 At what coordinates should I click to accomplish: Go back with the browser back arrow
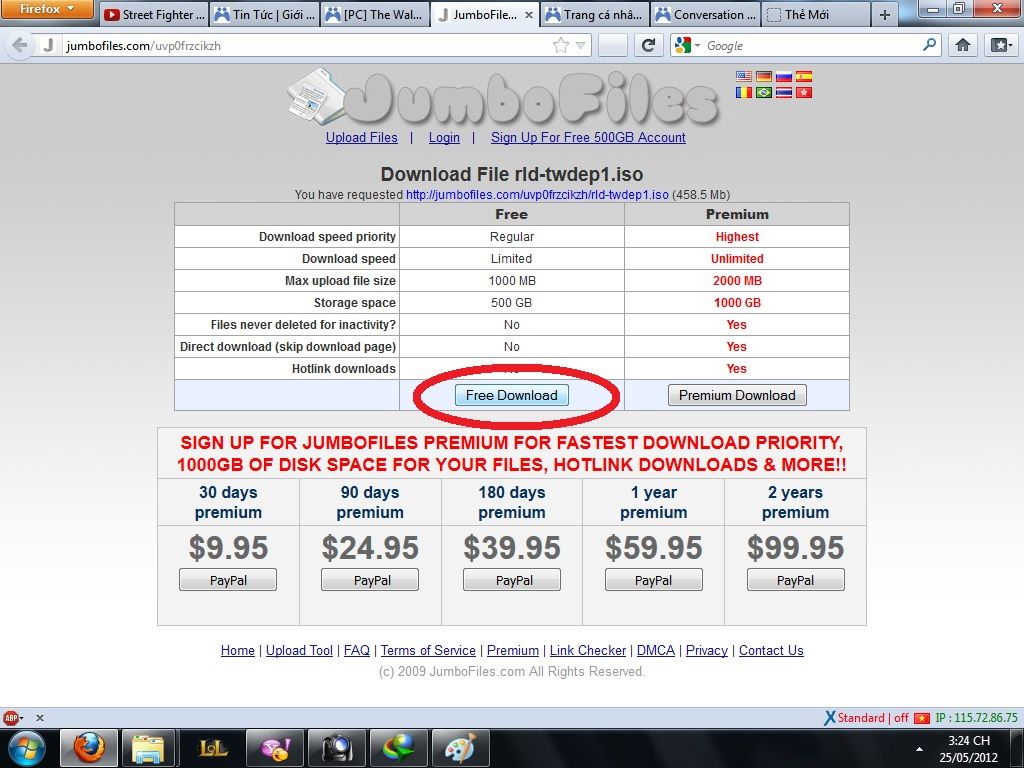tap(20, 45)
